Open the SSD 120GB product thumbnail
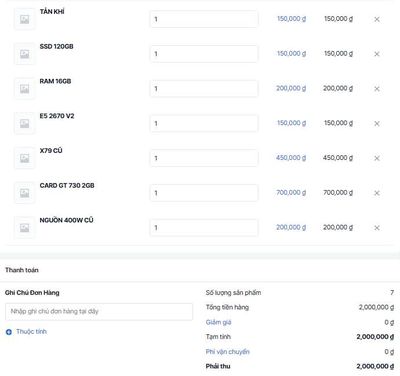This screenshot has width=400, height=376. [x=24, y=54]
